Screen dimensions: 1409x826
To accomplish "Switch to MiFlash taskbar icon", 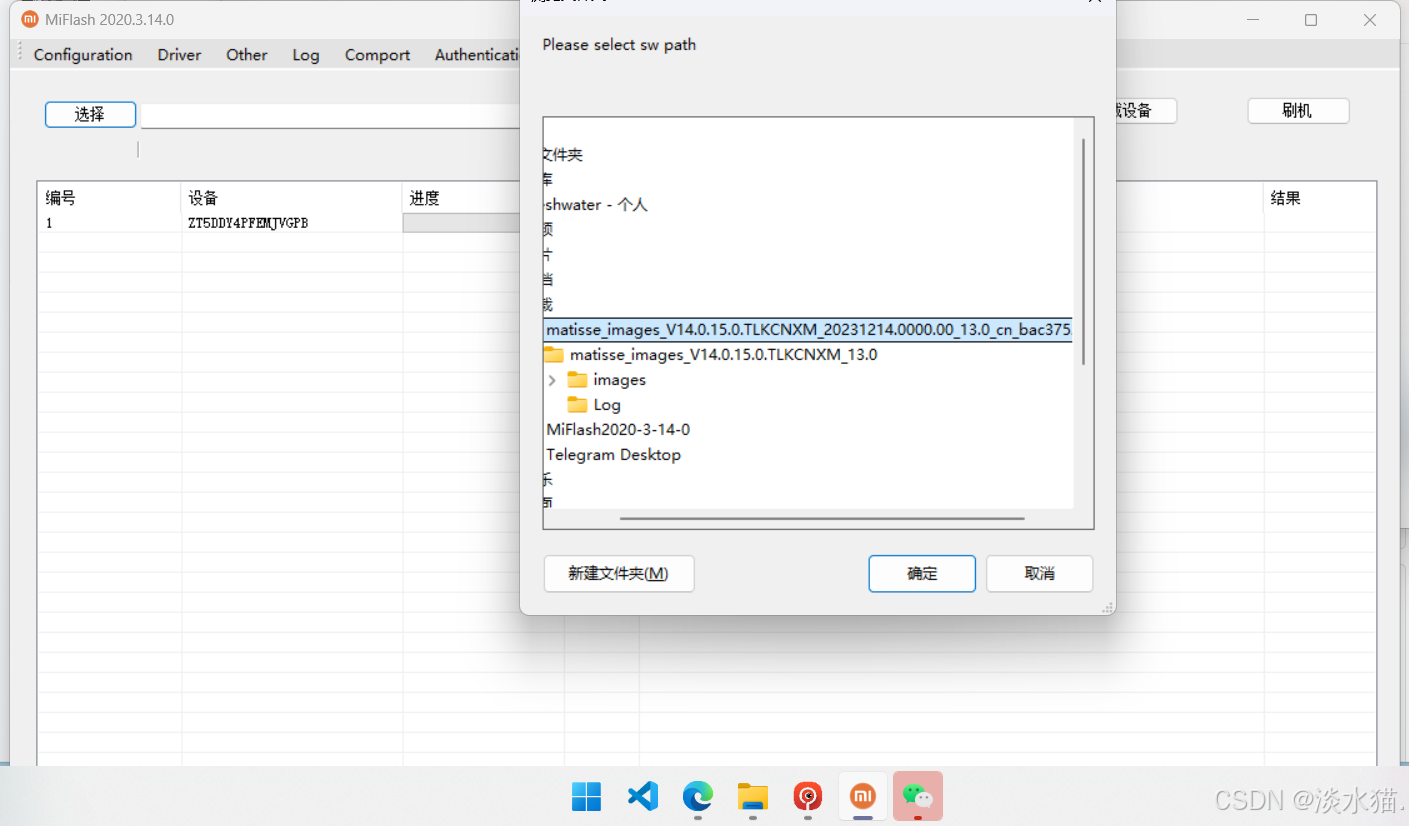I will click(x=862, y=796).
